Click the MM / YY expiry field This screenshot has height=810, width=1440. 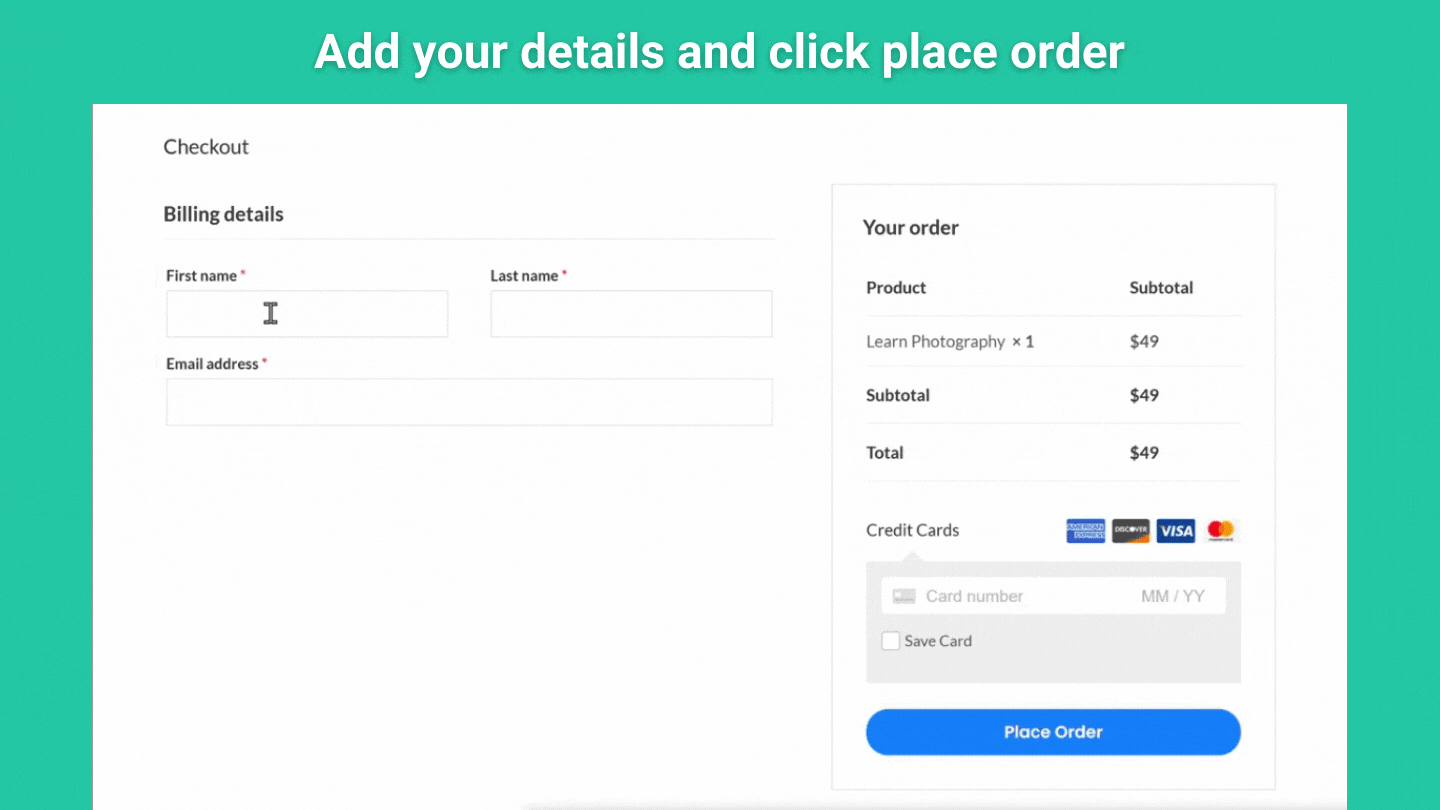point(1172,597)
